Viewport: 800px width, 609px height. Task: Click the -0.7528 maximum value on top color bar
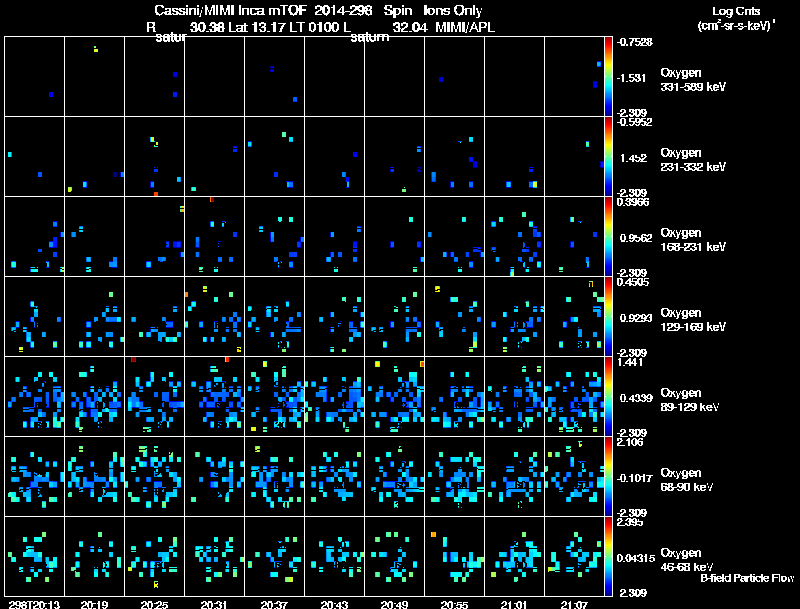click(x=635, y=42)
